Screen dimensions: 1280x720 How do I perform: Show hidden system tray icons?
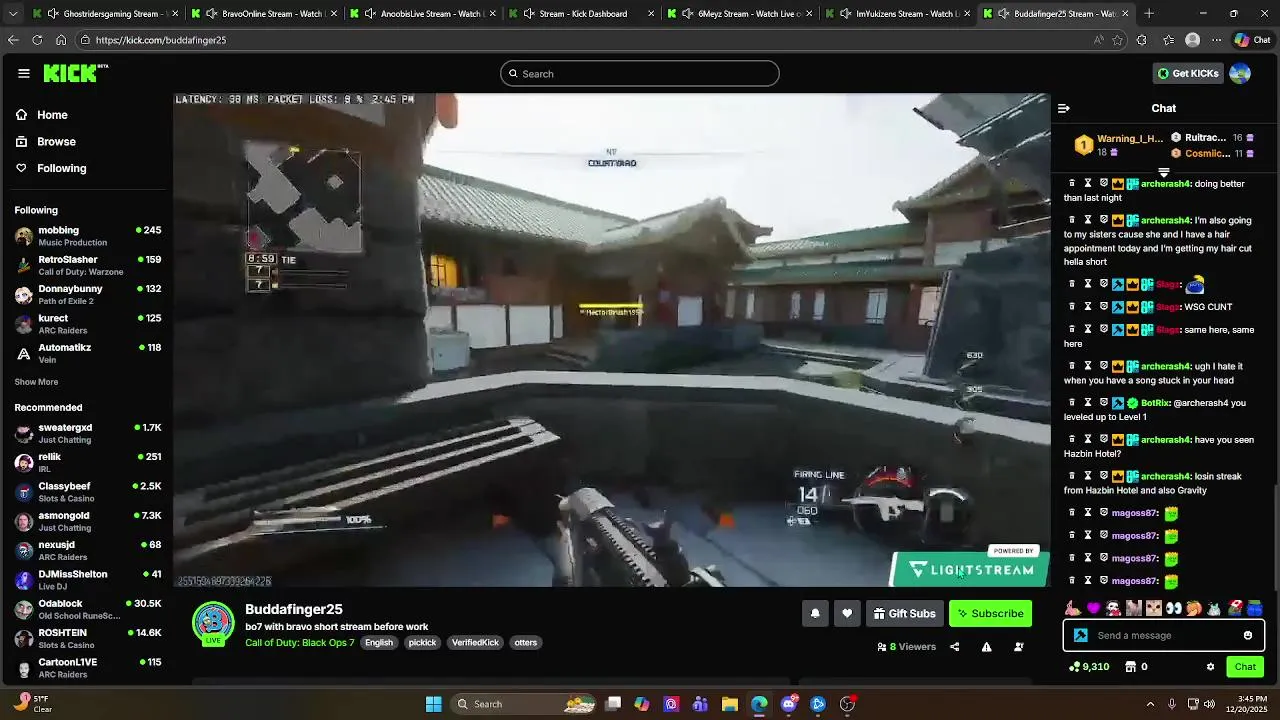tap(1150, 704)
